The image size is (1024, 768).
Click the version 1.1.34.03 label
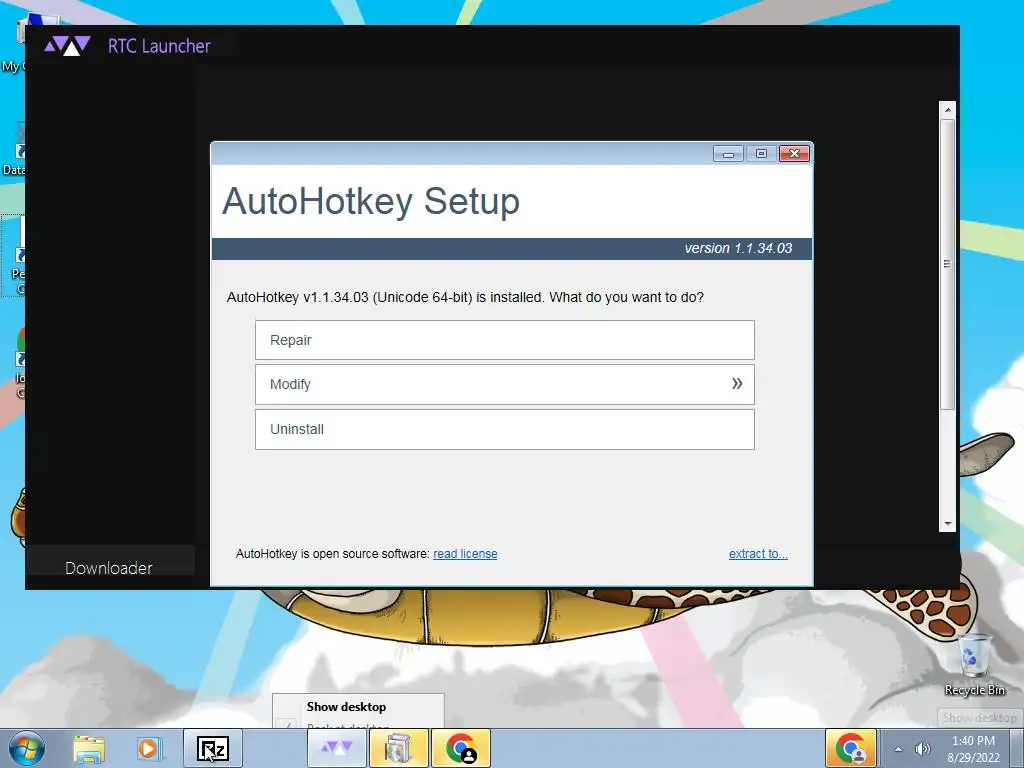coord(738,248)
